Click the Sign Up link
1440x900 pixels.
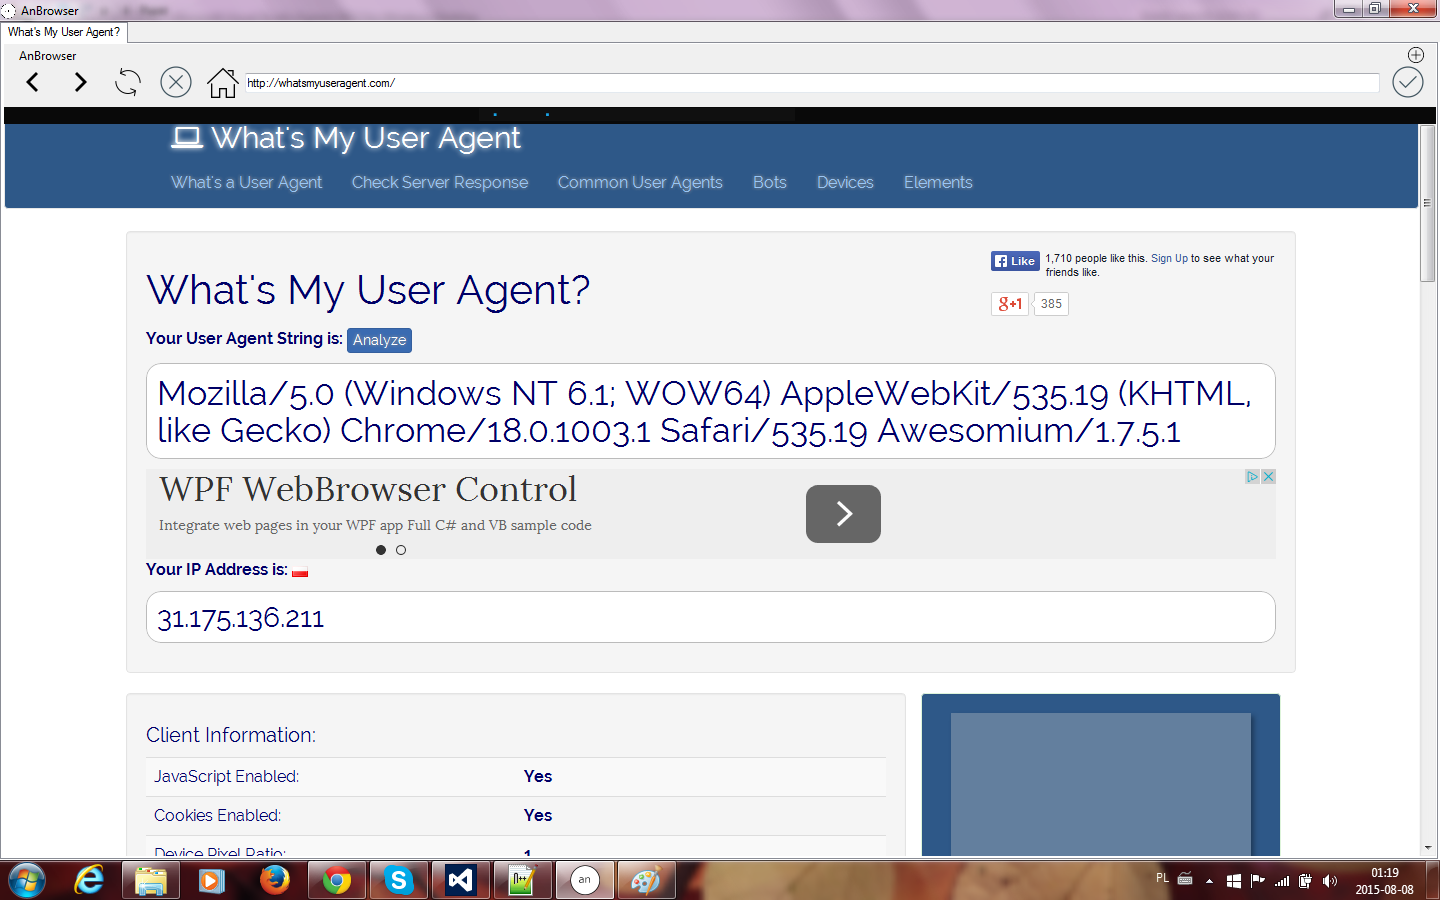(x=1169, y=258)
